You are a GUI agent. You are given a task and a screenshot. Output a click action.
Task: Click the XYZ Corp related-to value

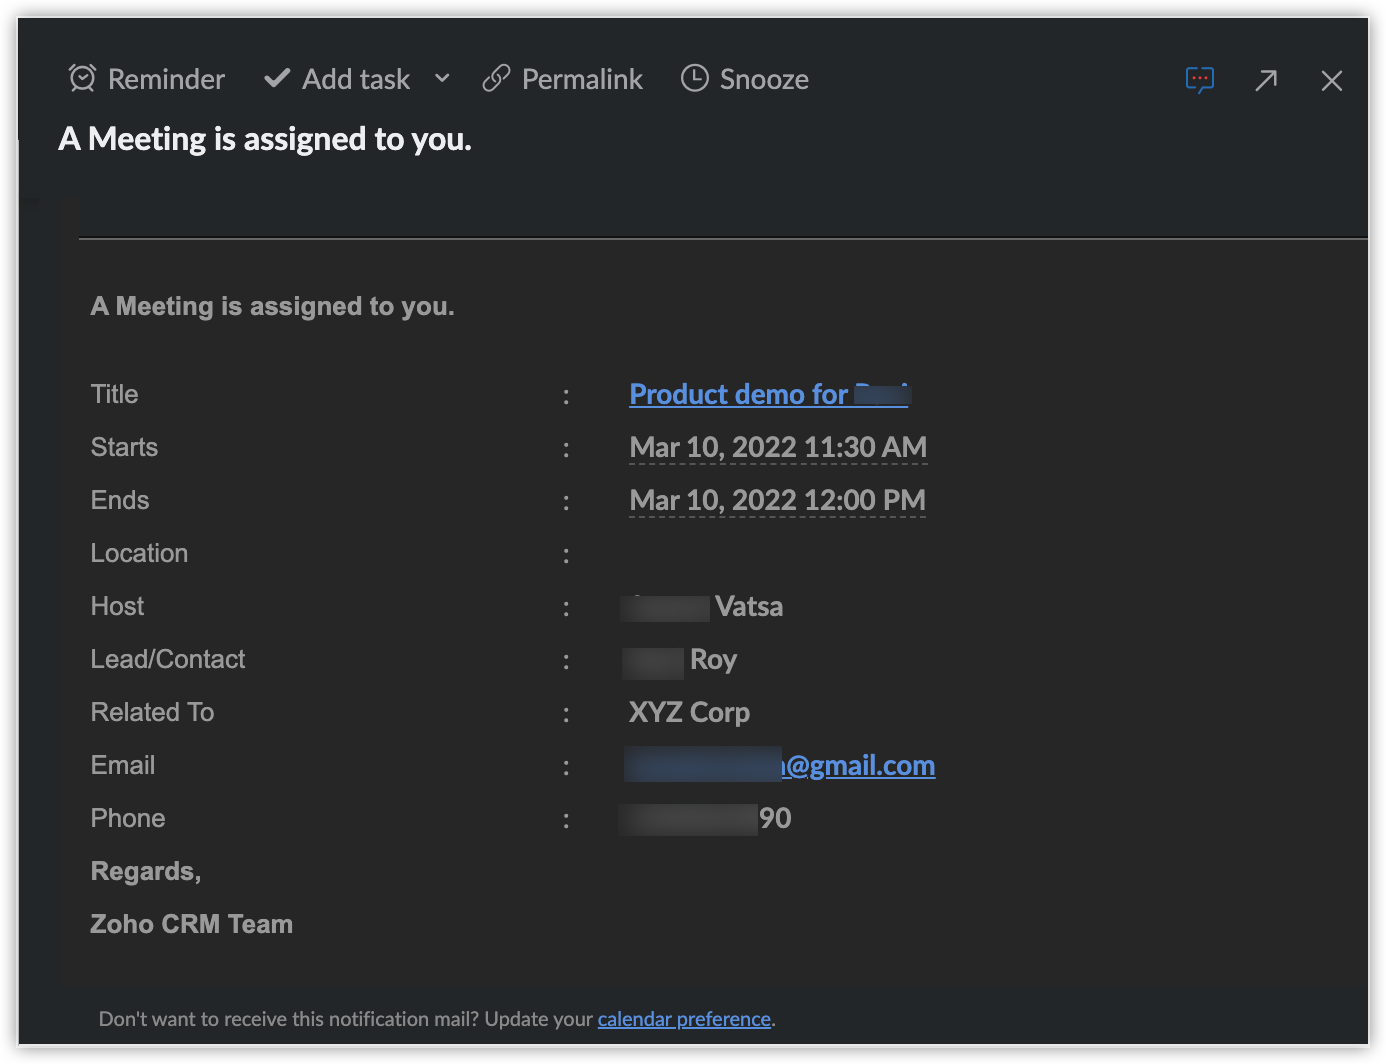point(689,712)
